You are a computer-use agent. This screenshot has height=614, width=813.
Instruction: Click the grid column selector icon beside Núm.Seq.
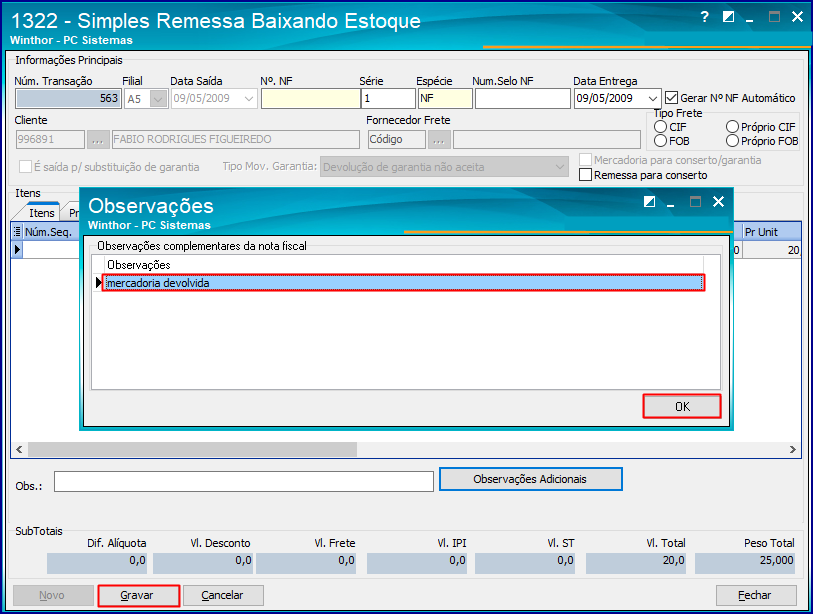(17, 232)
